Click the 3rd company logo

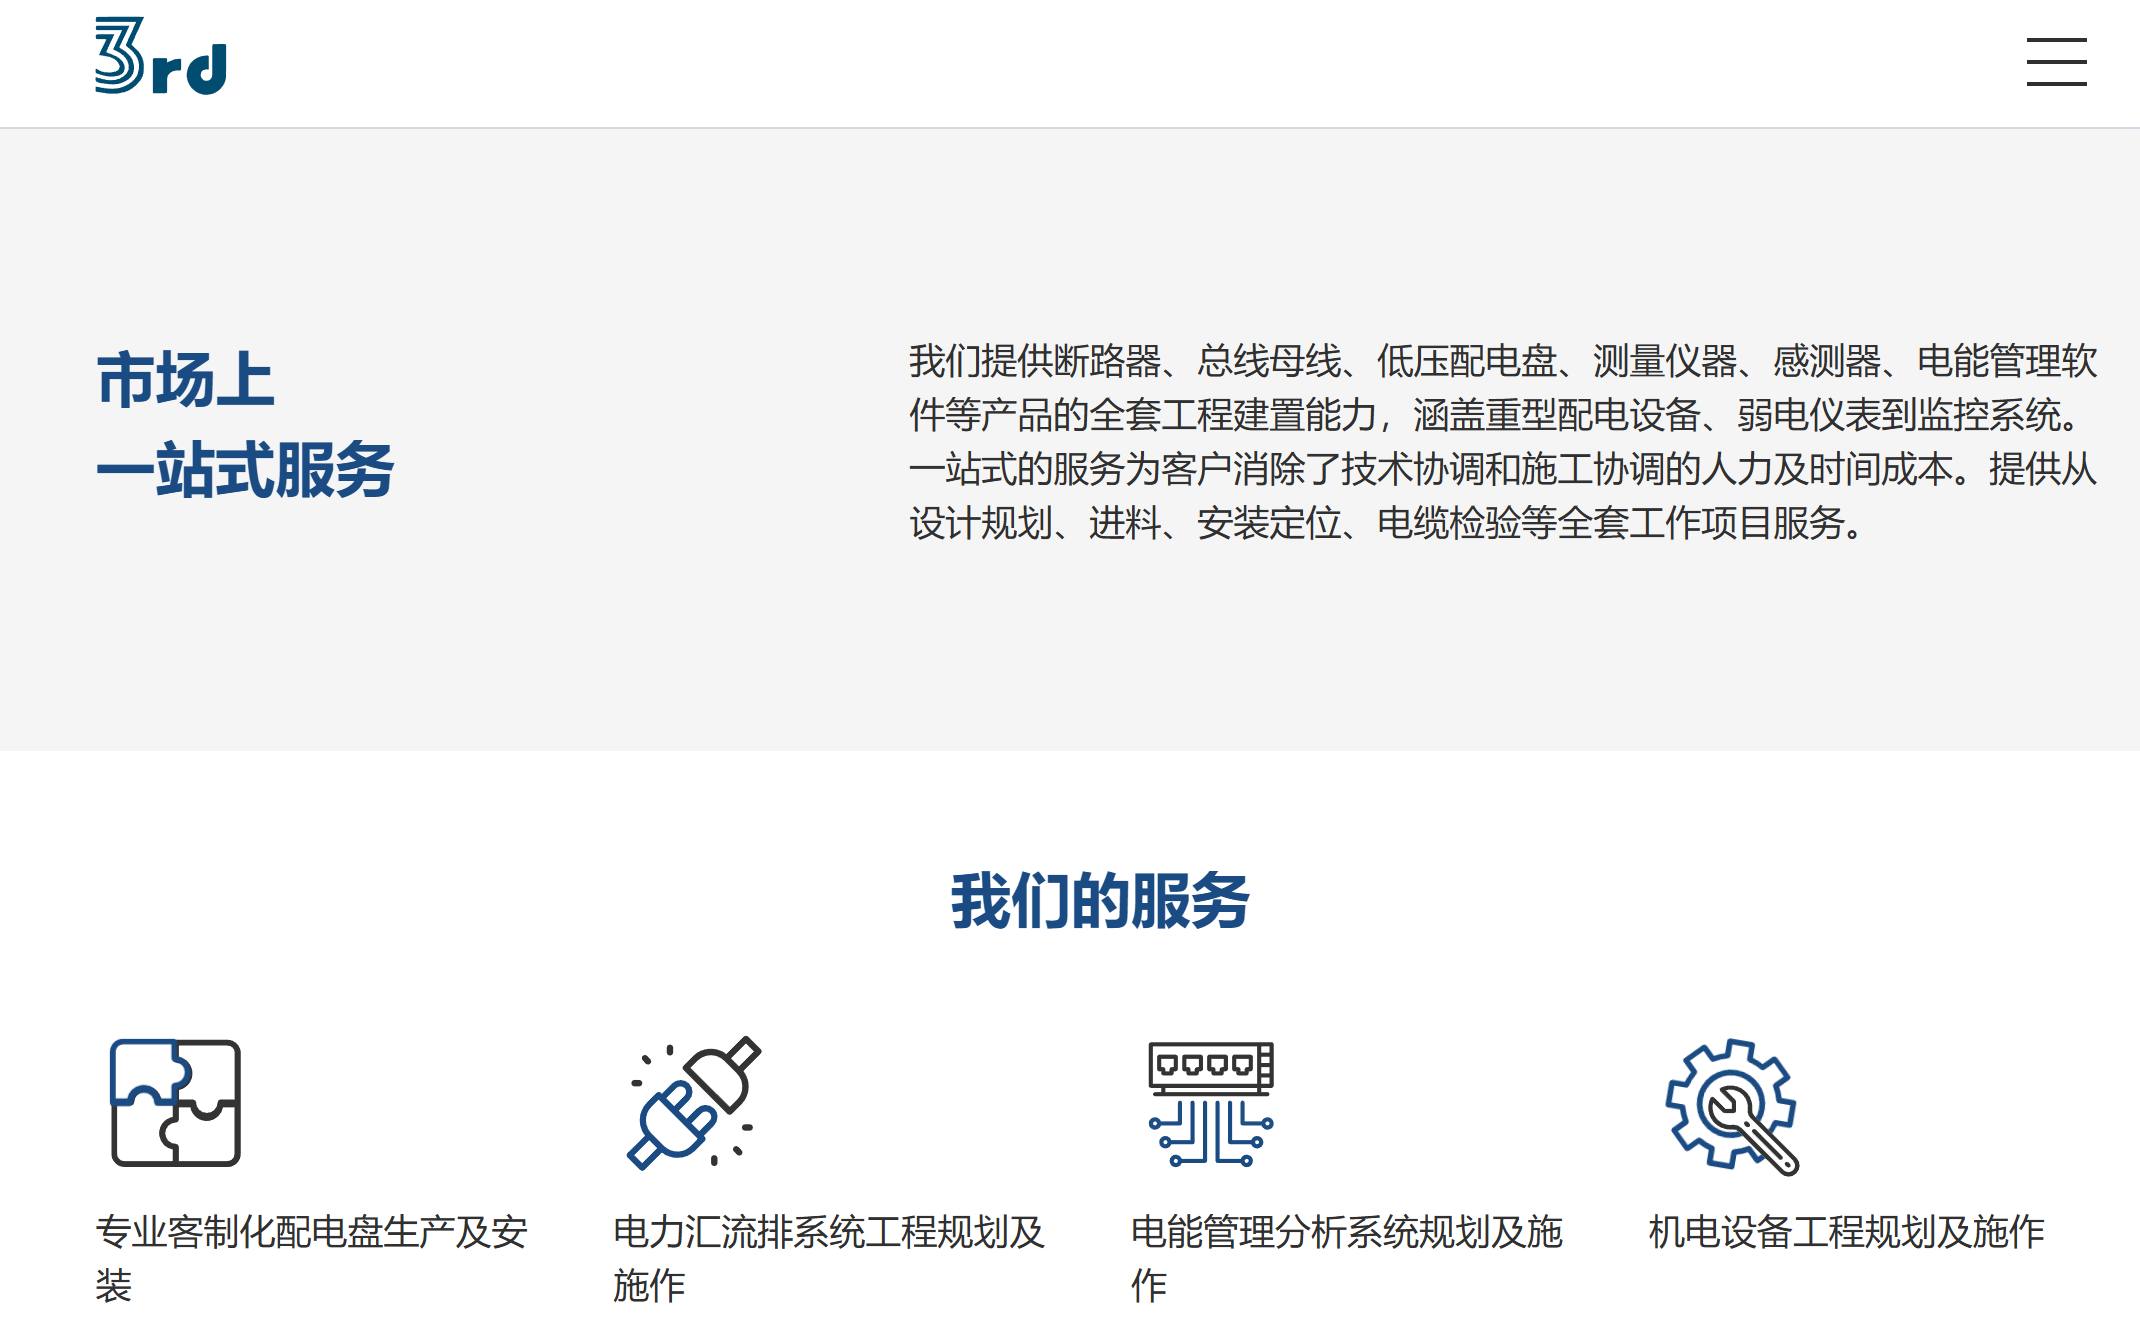pos(160,58)
